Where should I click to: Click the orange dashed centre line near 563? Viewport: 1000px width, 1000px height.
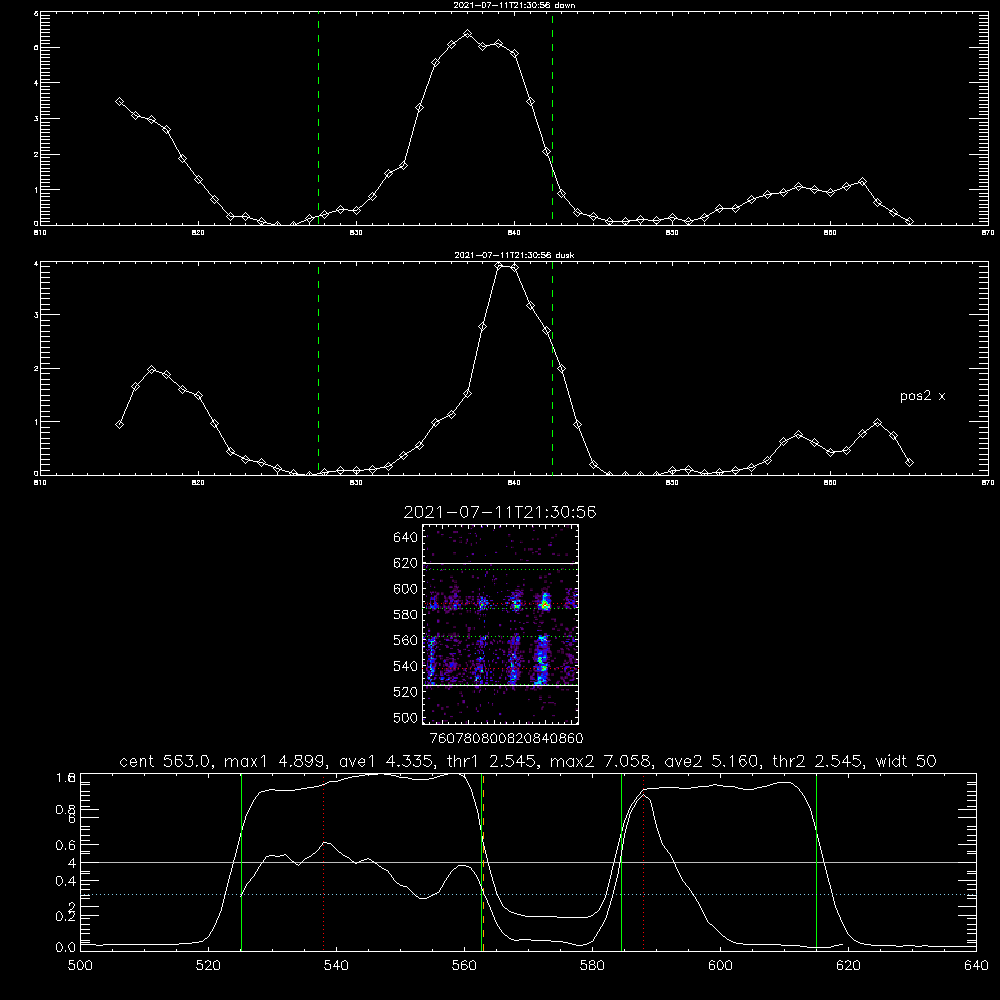[483, 862]
